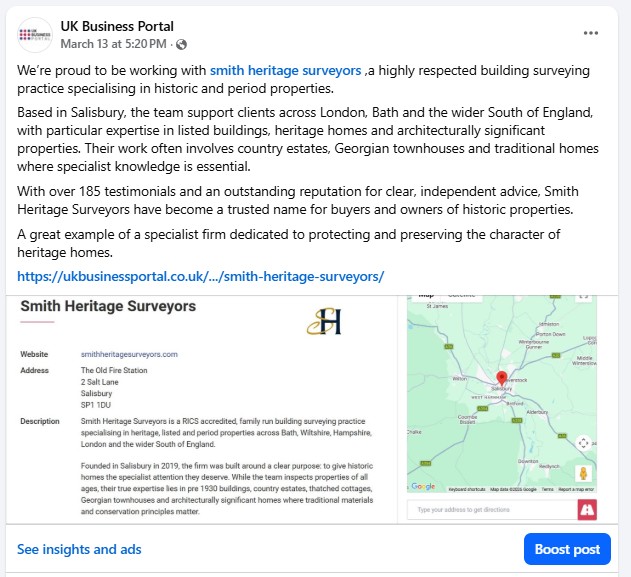Click the Google logo on the map
This screenshot has height=577, width=631.
[x=423, y=487]
